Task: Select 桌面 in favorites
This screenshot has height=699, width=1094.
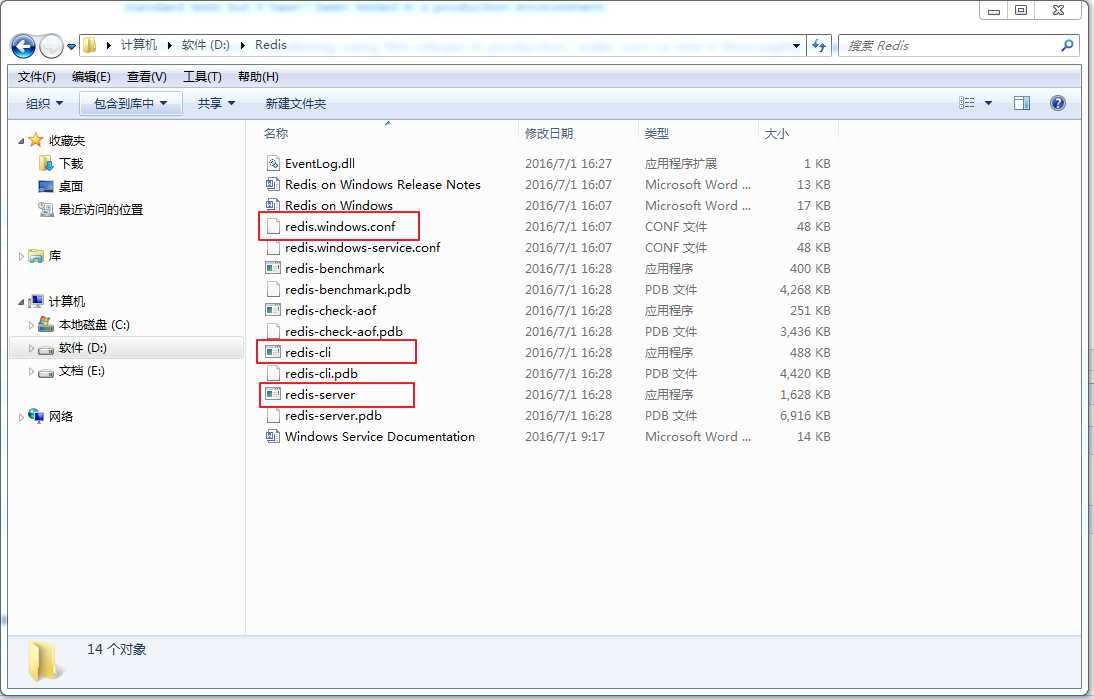Action: pyautogui.click(x=71, y=186)
